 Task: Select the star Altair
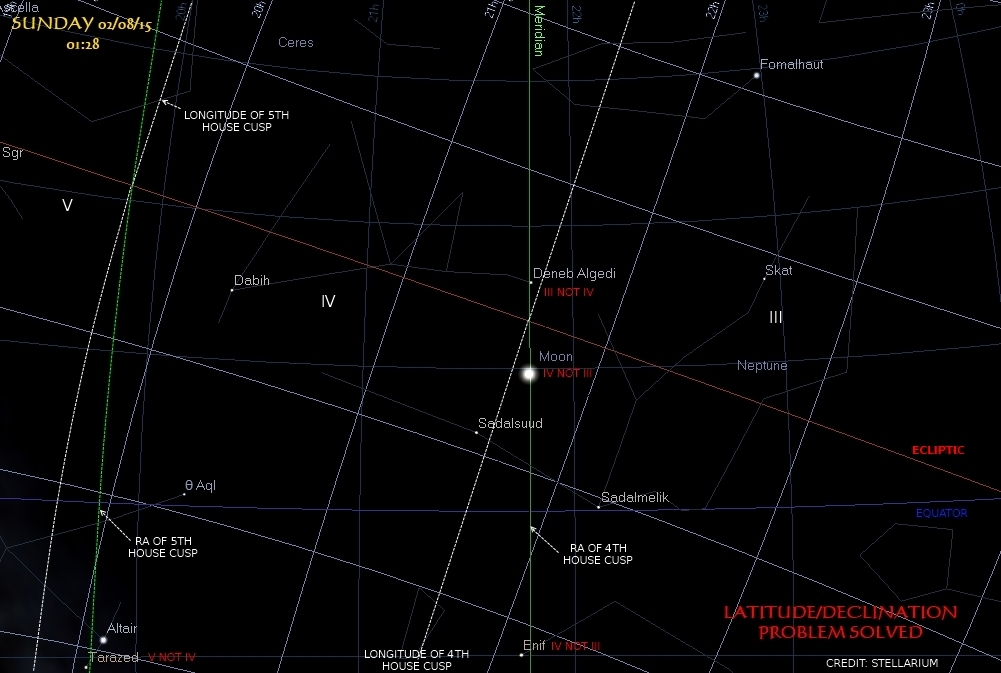click(x=103, y=640)
